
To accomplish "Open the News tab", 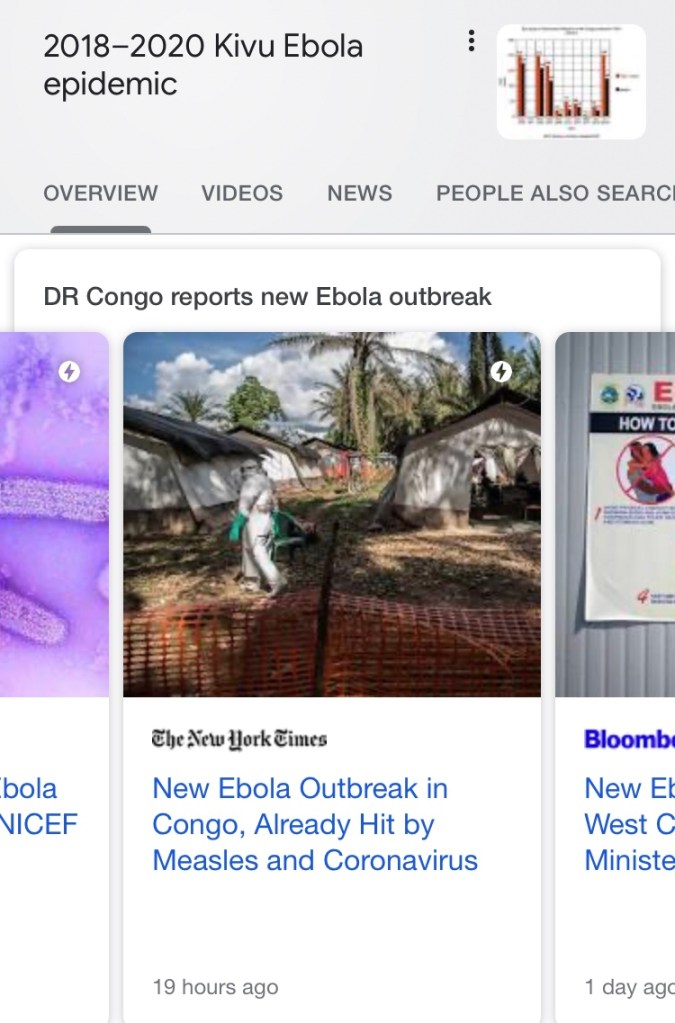I will coord(359,193).
